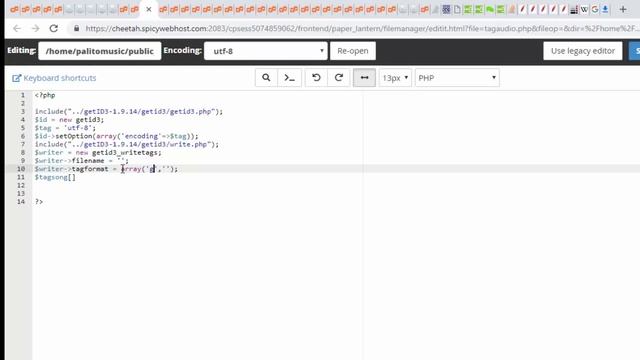Undo the last edit

tap(316, 78)
